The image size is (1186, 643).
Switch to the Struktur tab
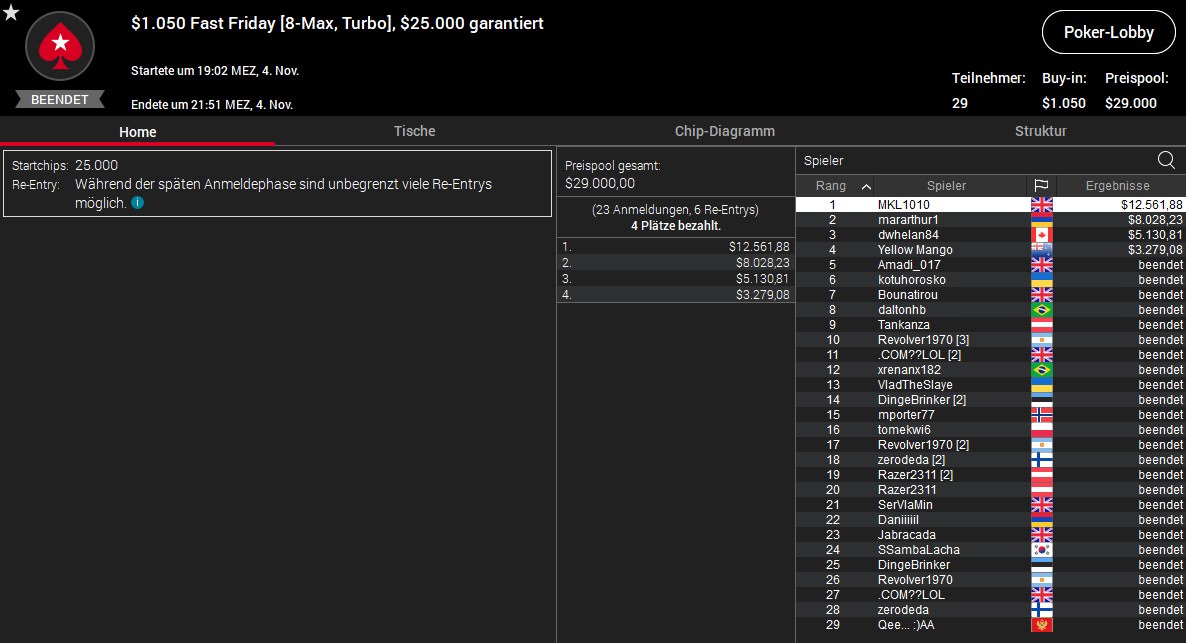(x=1041, y=131)
